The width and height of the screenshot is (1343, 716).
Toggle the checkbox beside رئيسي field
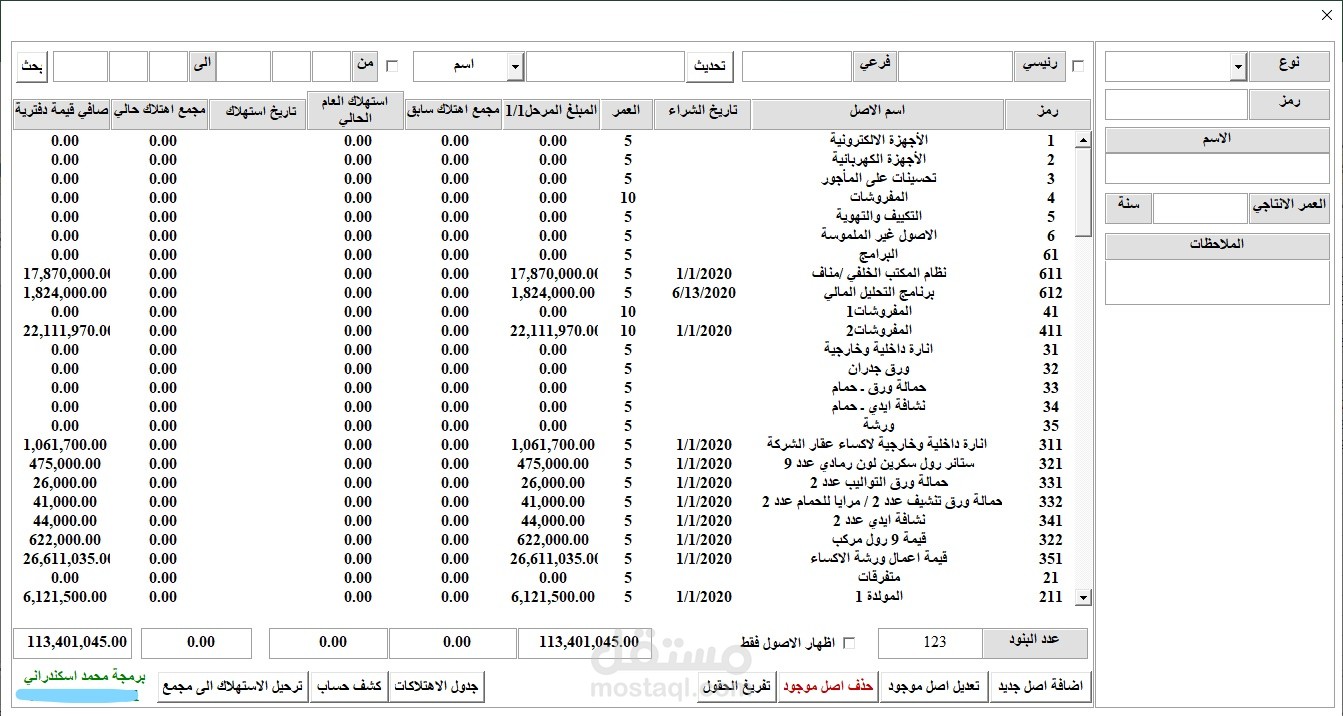pos(1077,64)
